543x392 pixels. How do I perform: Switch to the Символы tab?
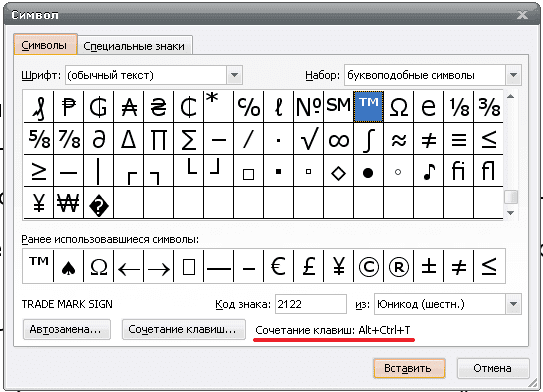tap(45, 45)
